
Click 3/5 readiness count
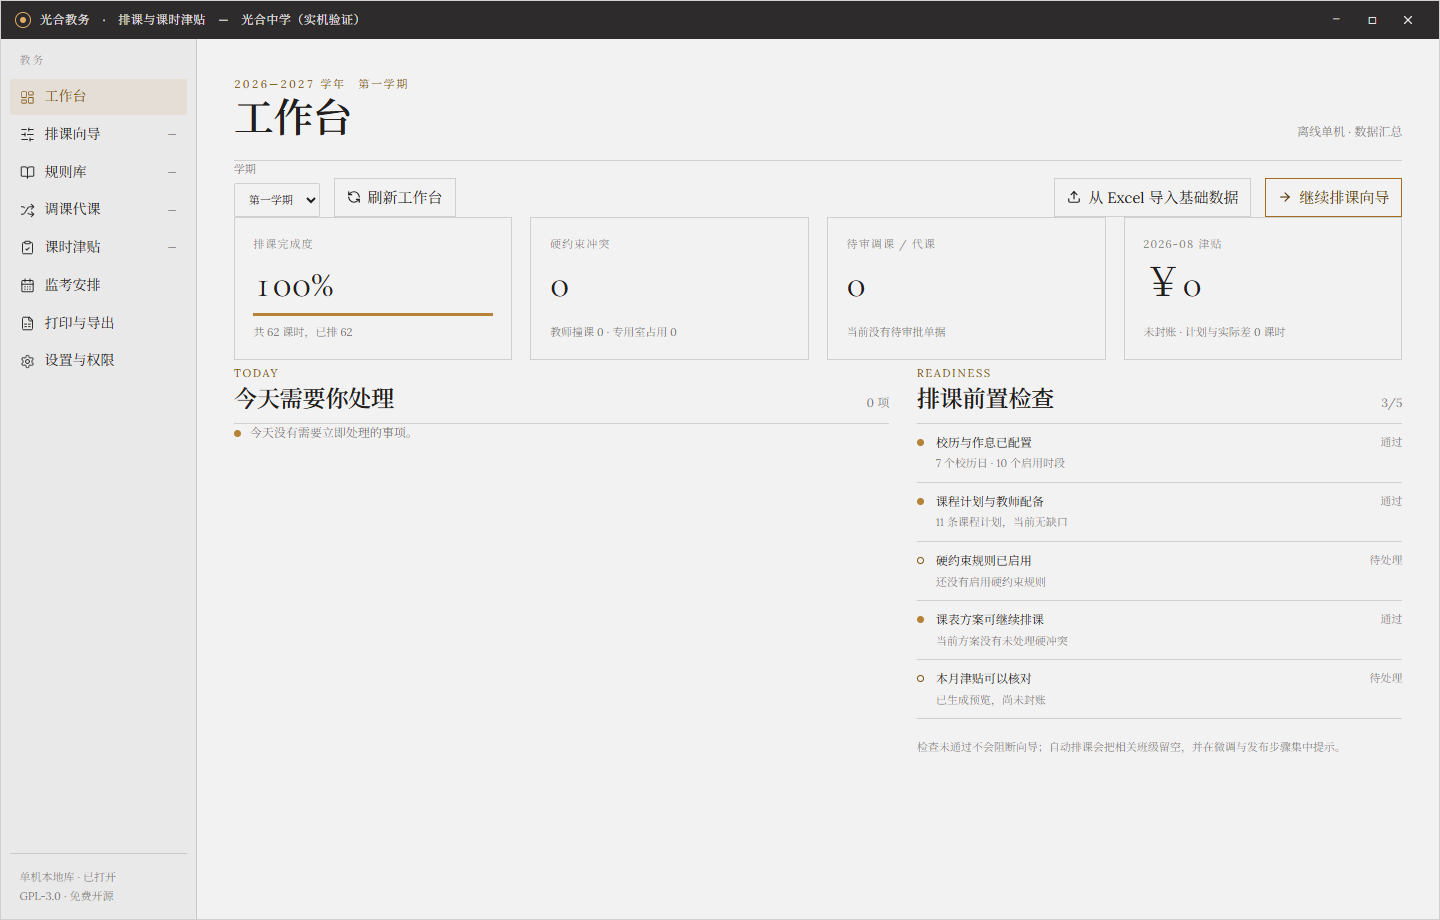(1392, 403)
